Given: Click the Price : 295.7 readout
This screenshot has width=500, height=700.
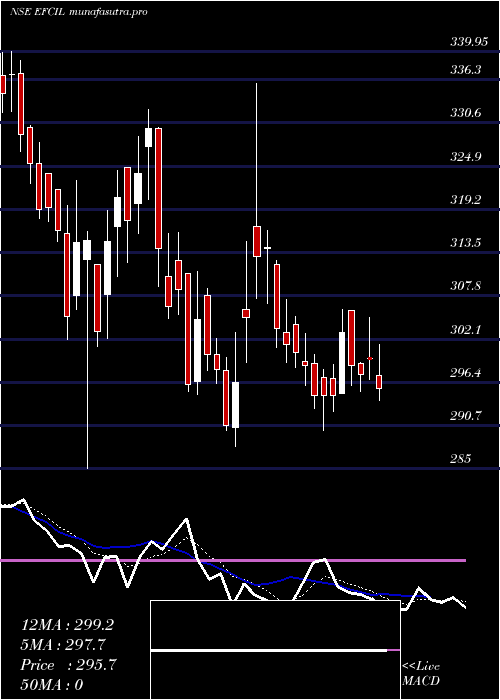Looking at the screenshot, I should [68, 665].
